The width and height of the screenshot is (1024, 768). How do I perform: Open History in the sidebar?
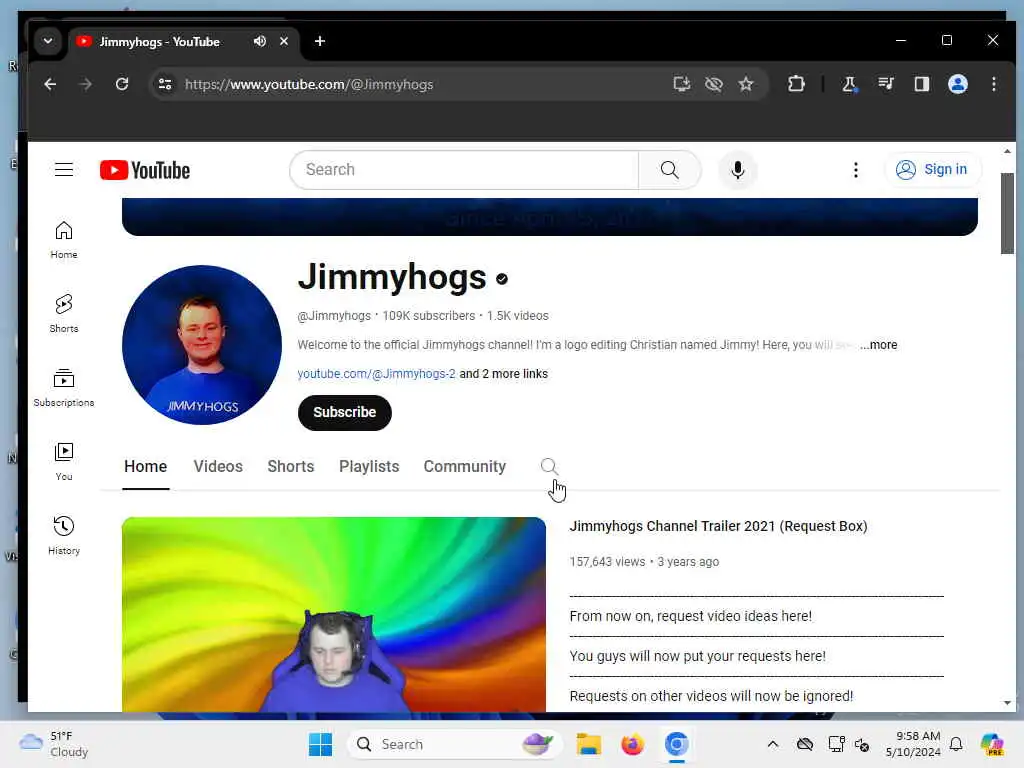[x=64, y=536]
